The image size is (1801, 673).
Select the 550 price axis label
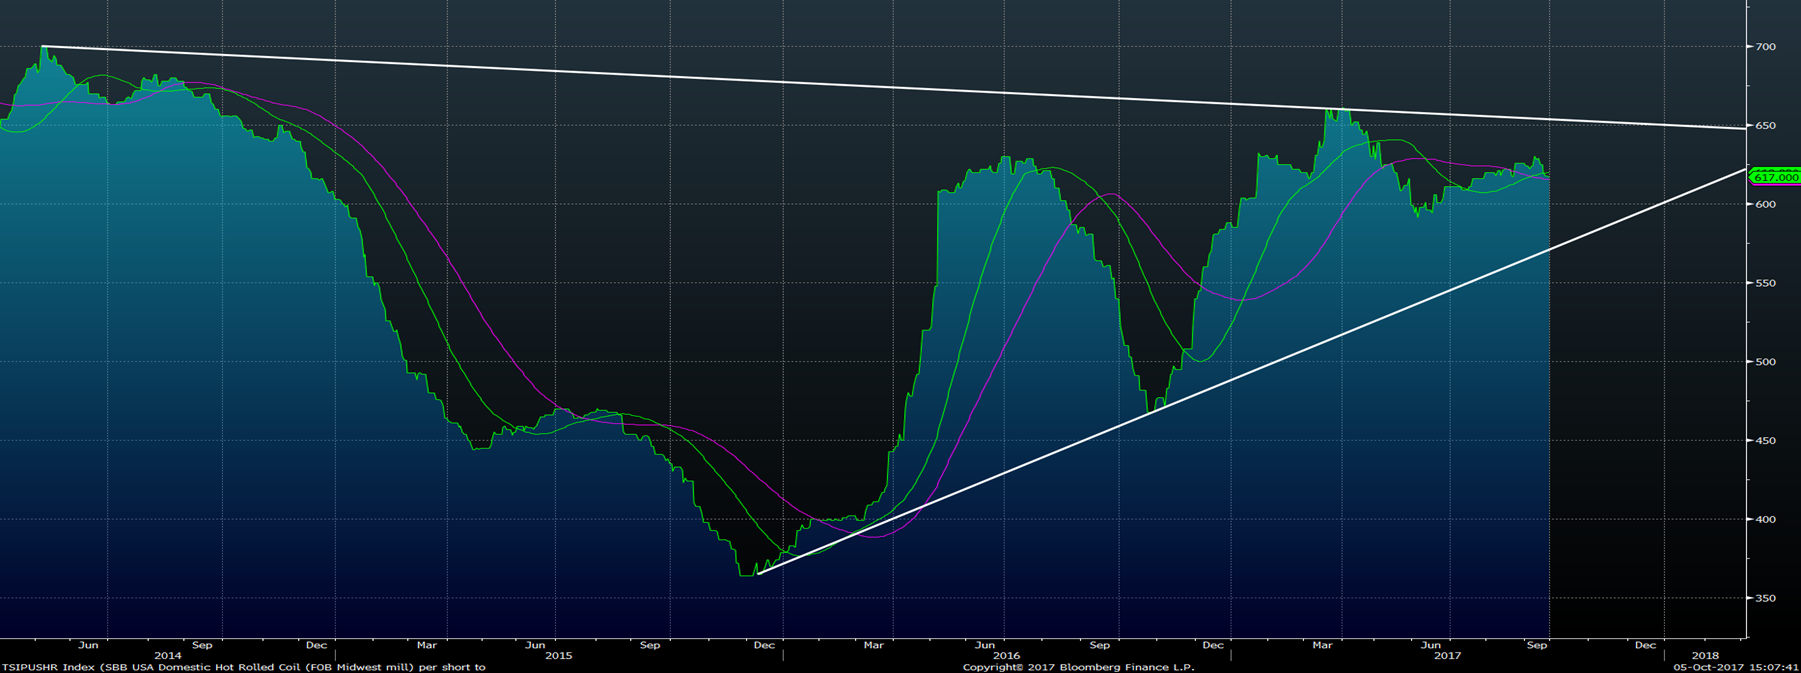pos(1765,283)
